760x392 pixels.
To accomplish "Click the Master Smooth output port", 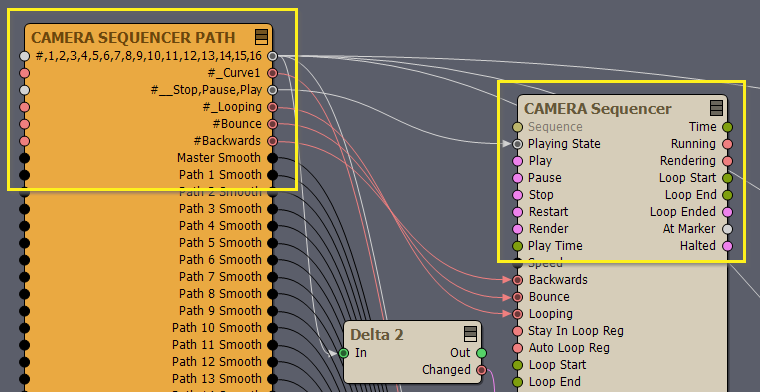I will [272, 158].
